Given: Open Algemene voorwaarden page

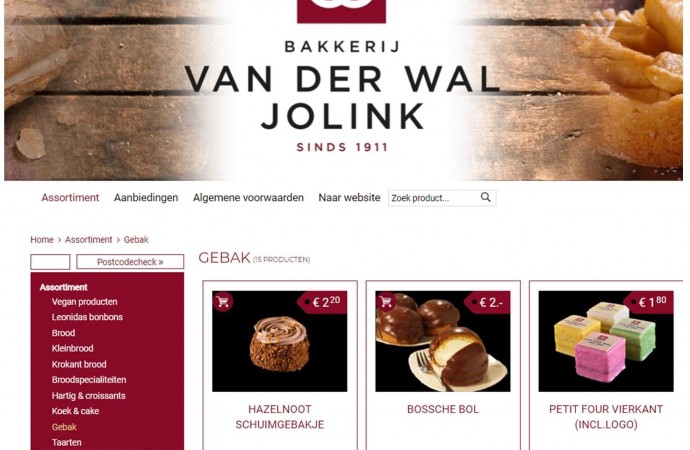Looking at the screenshot, I should [x=248, y=198].
